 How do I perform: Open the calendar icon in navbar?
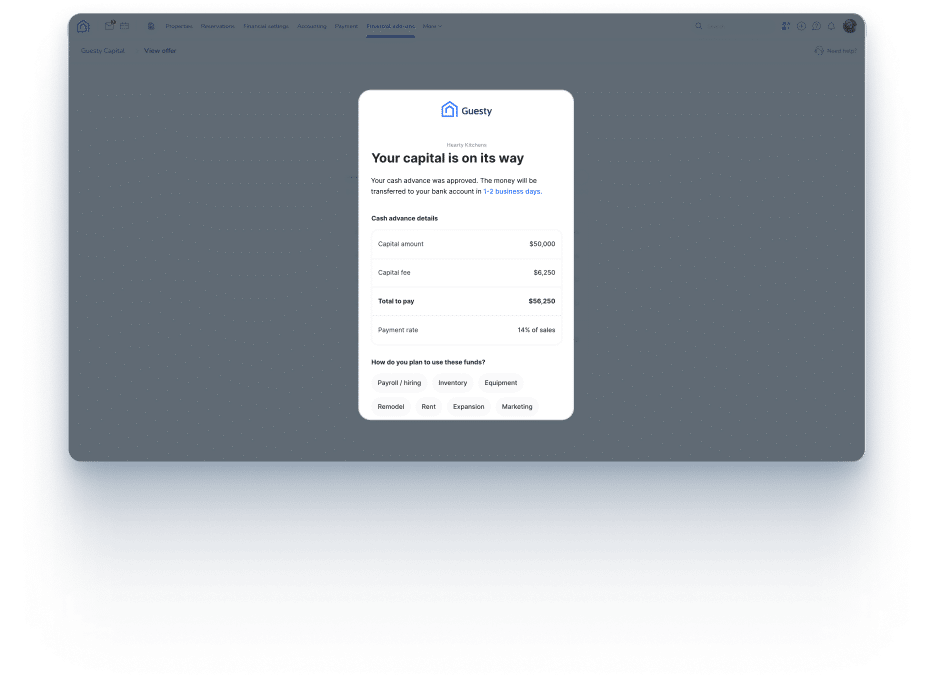124,26
